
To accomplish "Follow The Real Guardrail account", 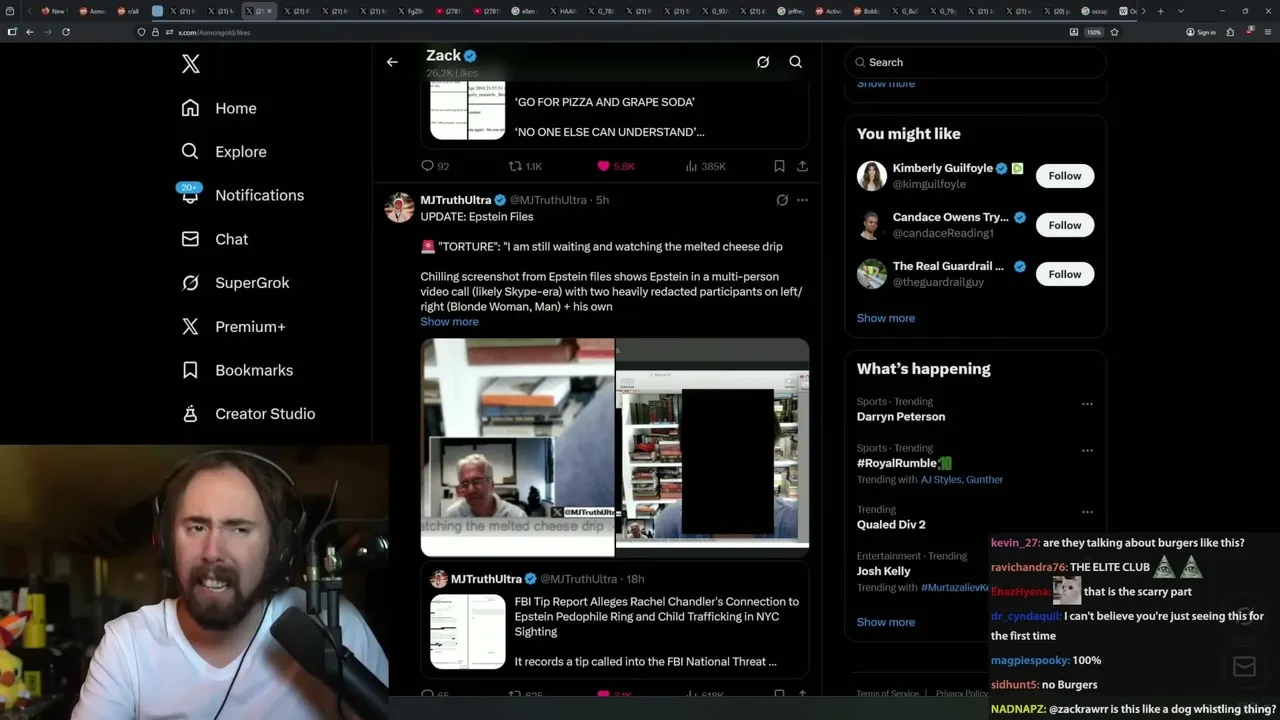I will tap(1065, 274).
